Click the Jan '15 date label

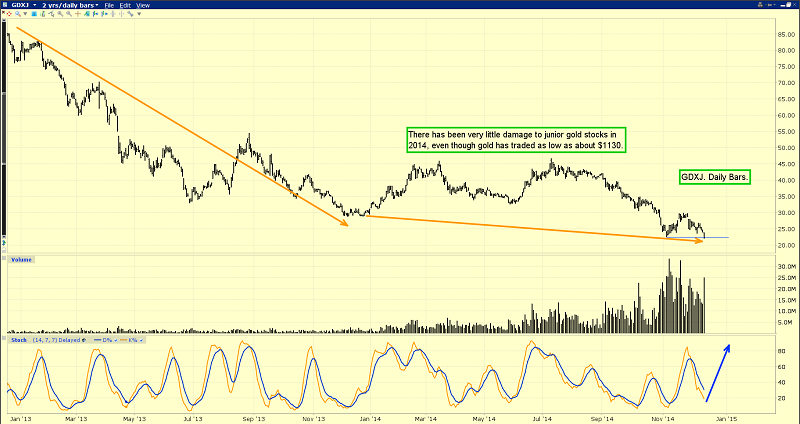click(x=726, y=419)
